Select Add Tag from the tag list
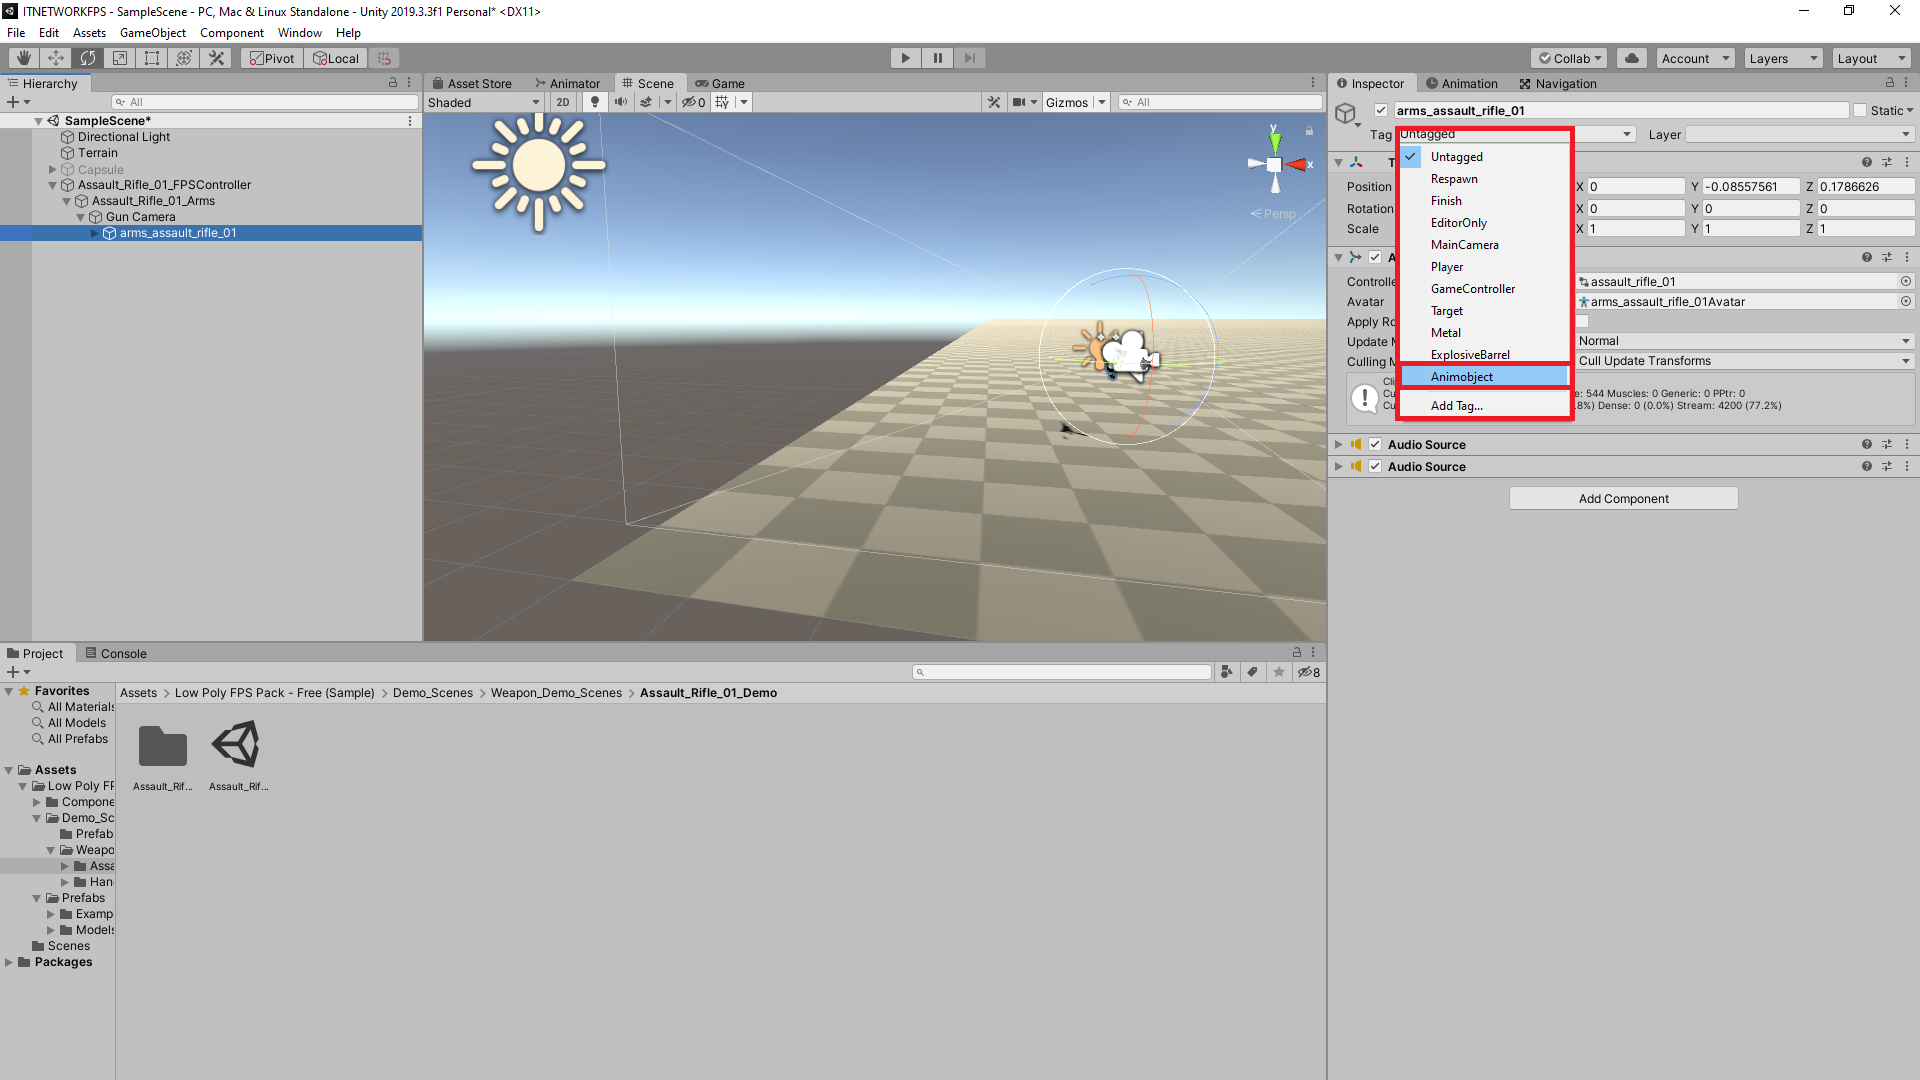The height and width of the screenshot is (1080, 1920). [x=1456, y=405]
